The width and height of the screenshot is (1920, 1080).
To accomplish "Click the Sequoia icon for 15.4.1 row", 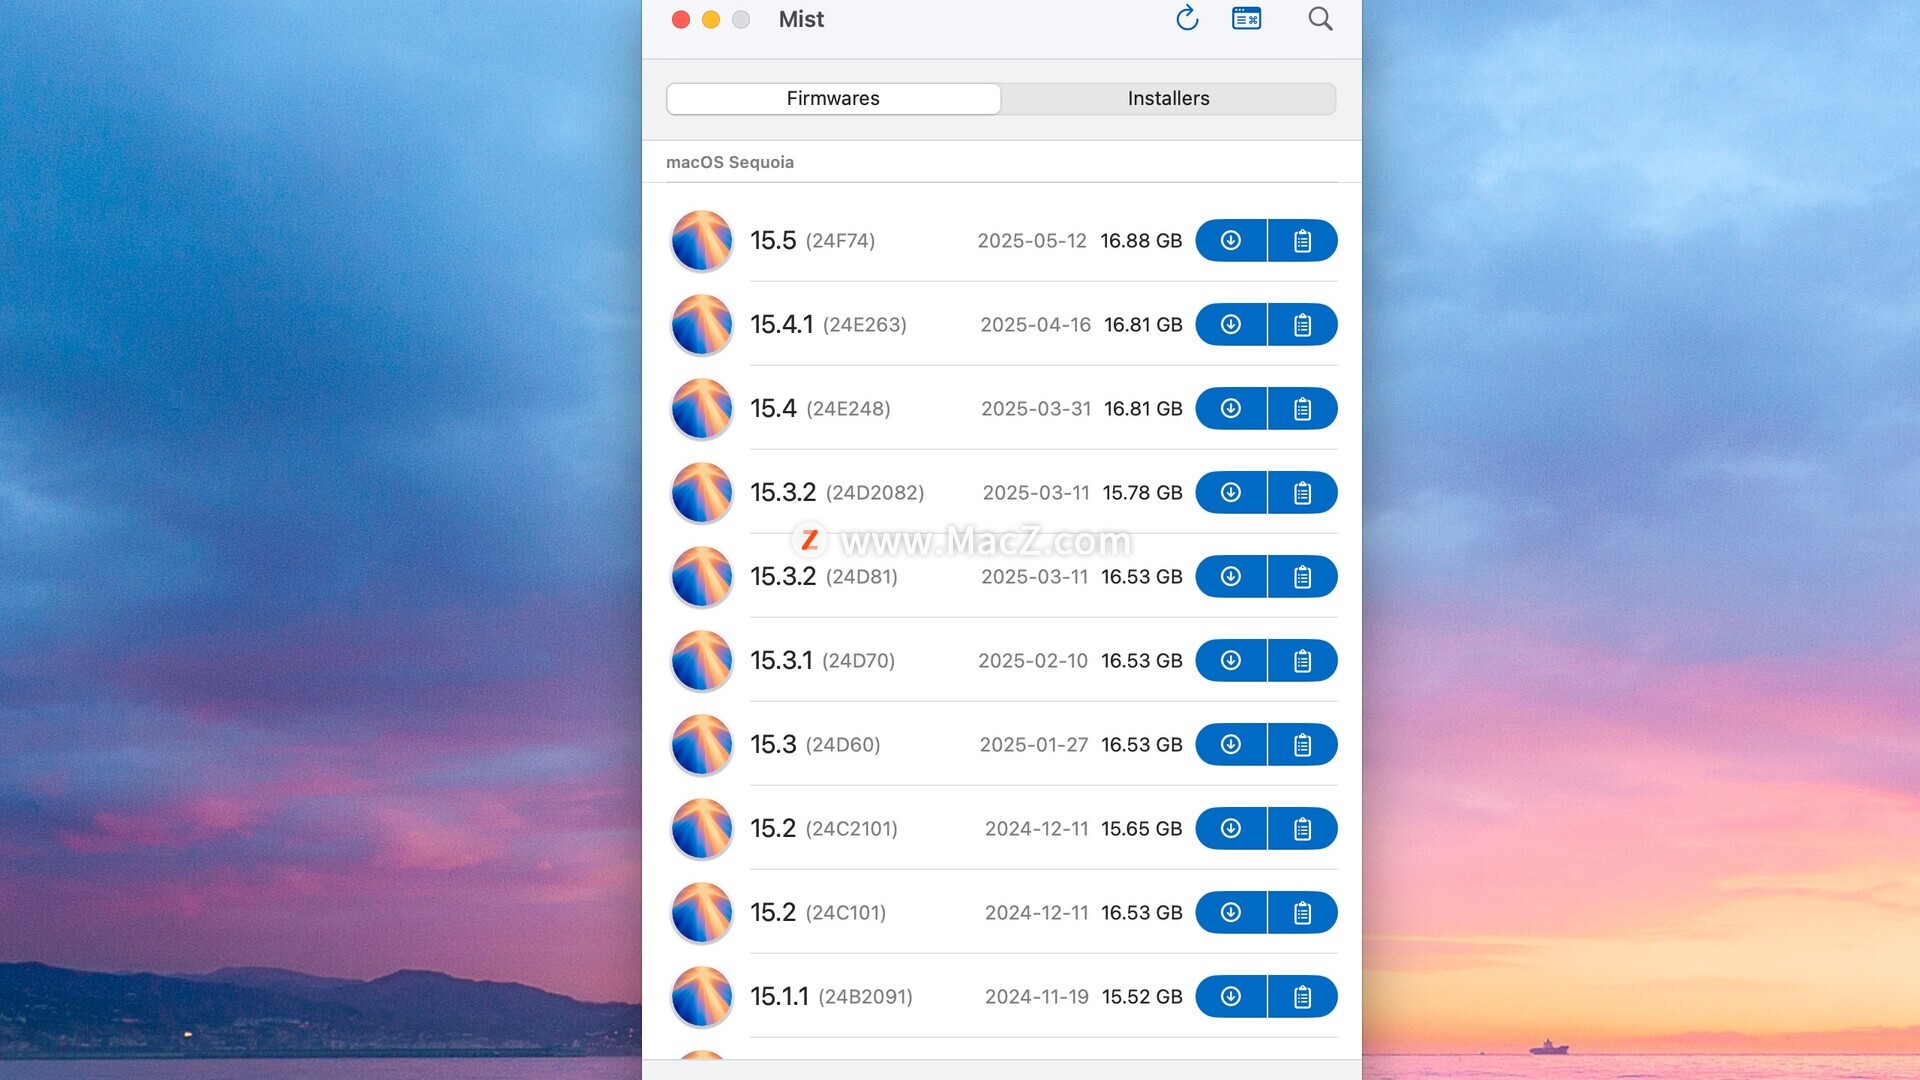I will click(702, 325).
